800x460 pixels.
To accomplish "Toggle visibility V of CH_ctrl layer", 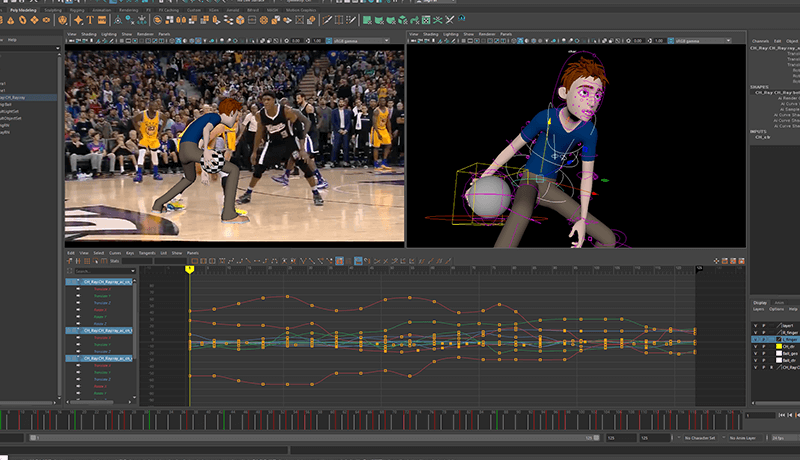I will point(756,346).
